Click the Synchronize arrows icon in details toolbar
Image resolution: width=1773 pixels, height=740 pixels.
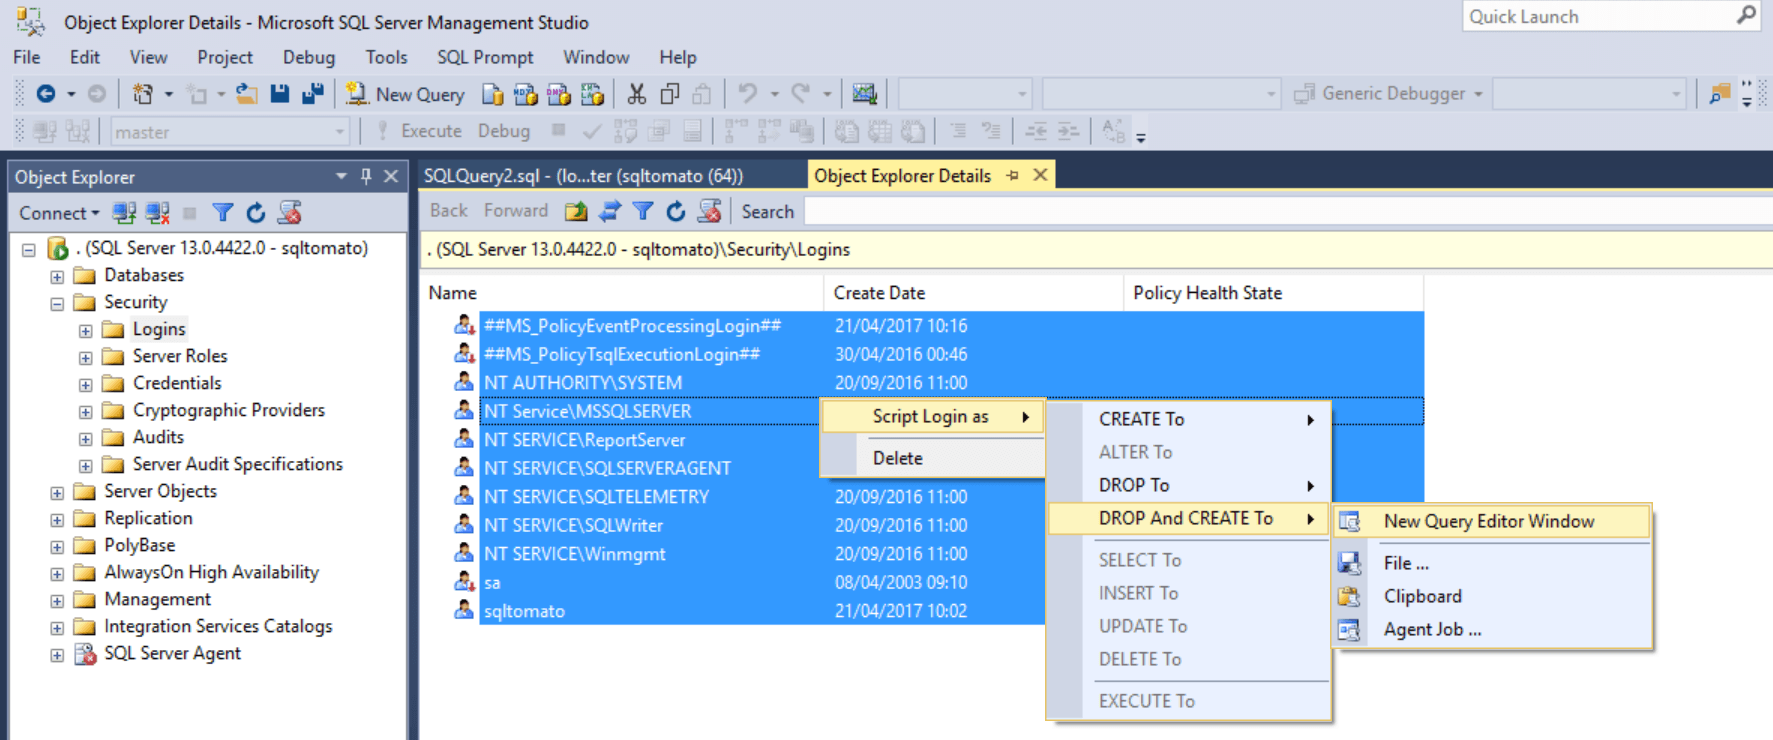[x=610, y=211]
